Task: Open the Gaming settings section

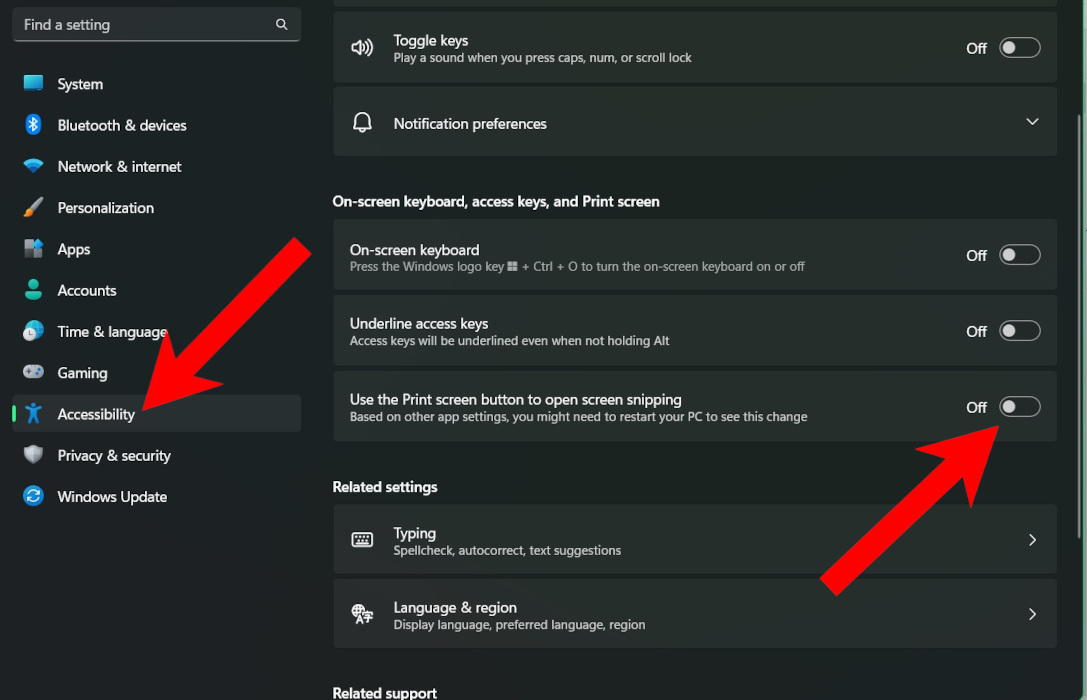Action: (x=84, y=372)
